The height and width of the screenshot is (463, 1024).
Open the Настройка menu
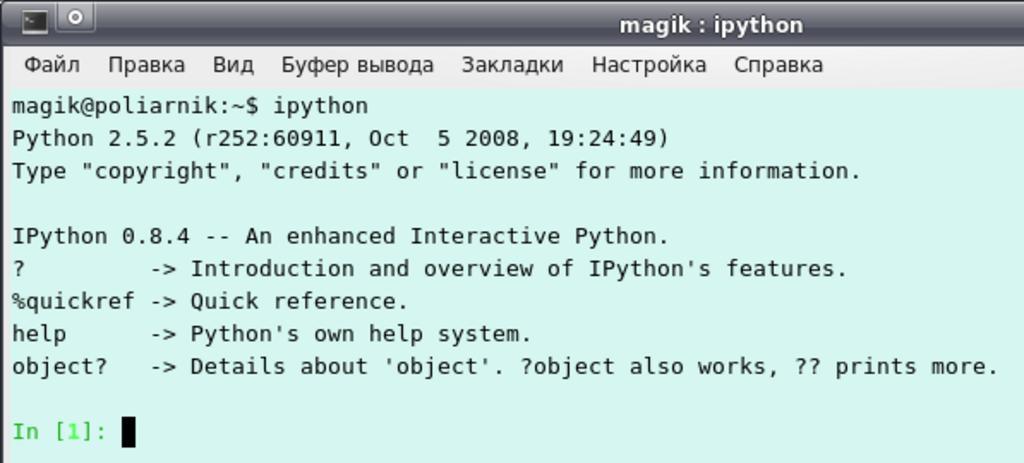click(x=649, y=65)
